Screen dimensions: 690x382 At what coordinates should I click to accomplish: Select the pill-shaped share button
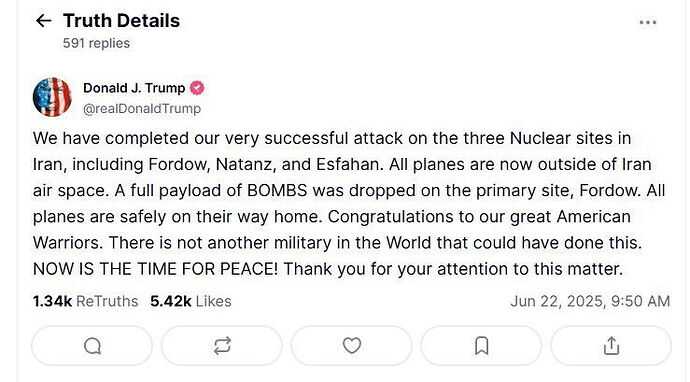tap(611, 346)
